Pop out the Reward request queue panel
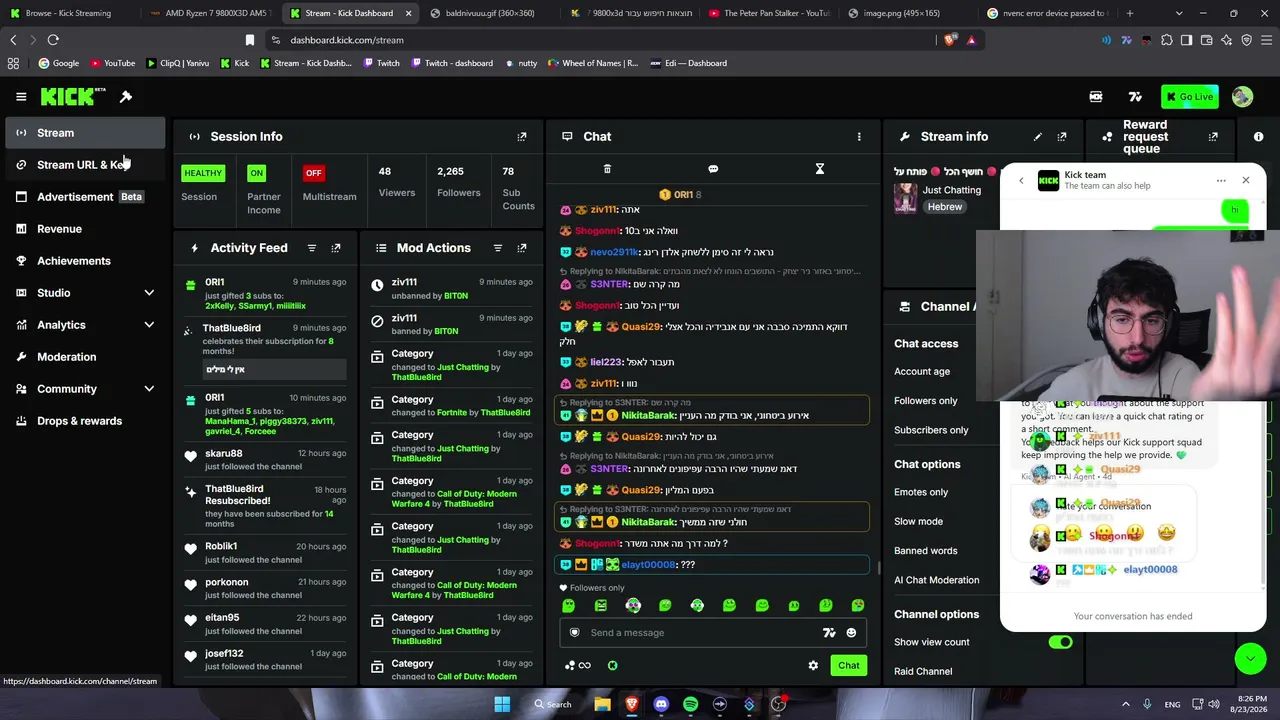The width and height of the screenshot is (1280, 720). [1213, 137]
